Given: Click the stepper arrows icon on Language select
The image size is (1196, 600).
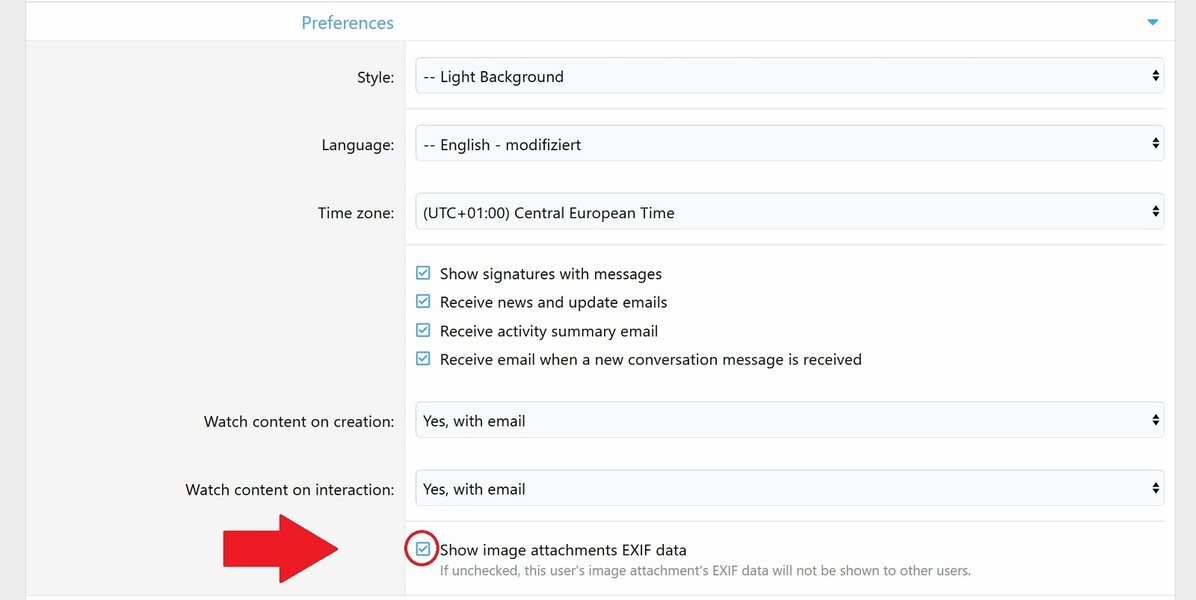Looking at the screenshot, I should tap(1157, 143).
